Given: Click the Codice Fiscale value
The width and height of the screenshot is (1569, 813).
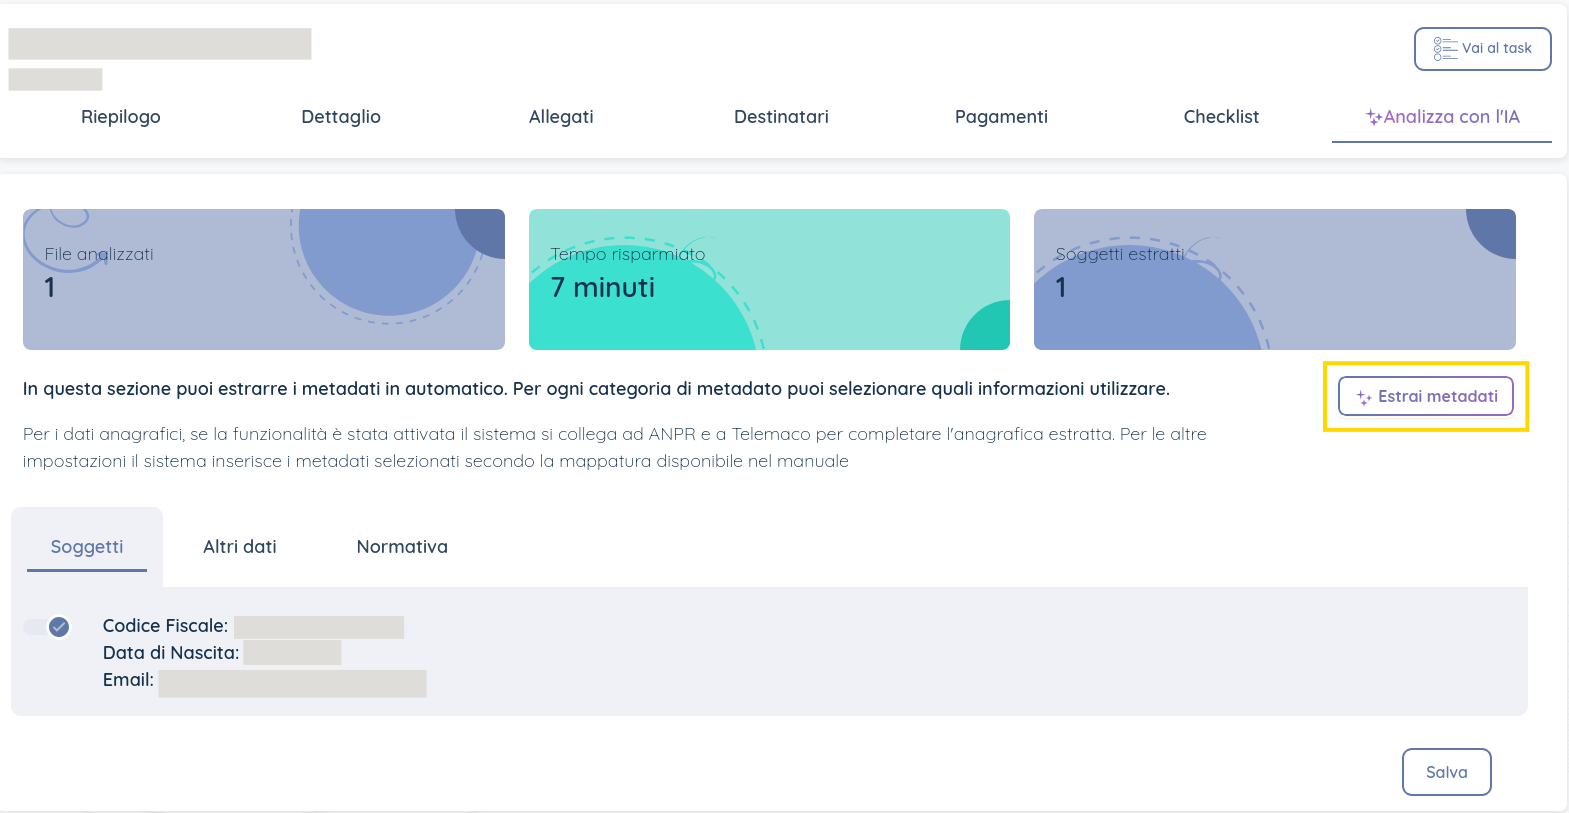Looking at the screenshot, I should tap(319, 627).
